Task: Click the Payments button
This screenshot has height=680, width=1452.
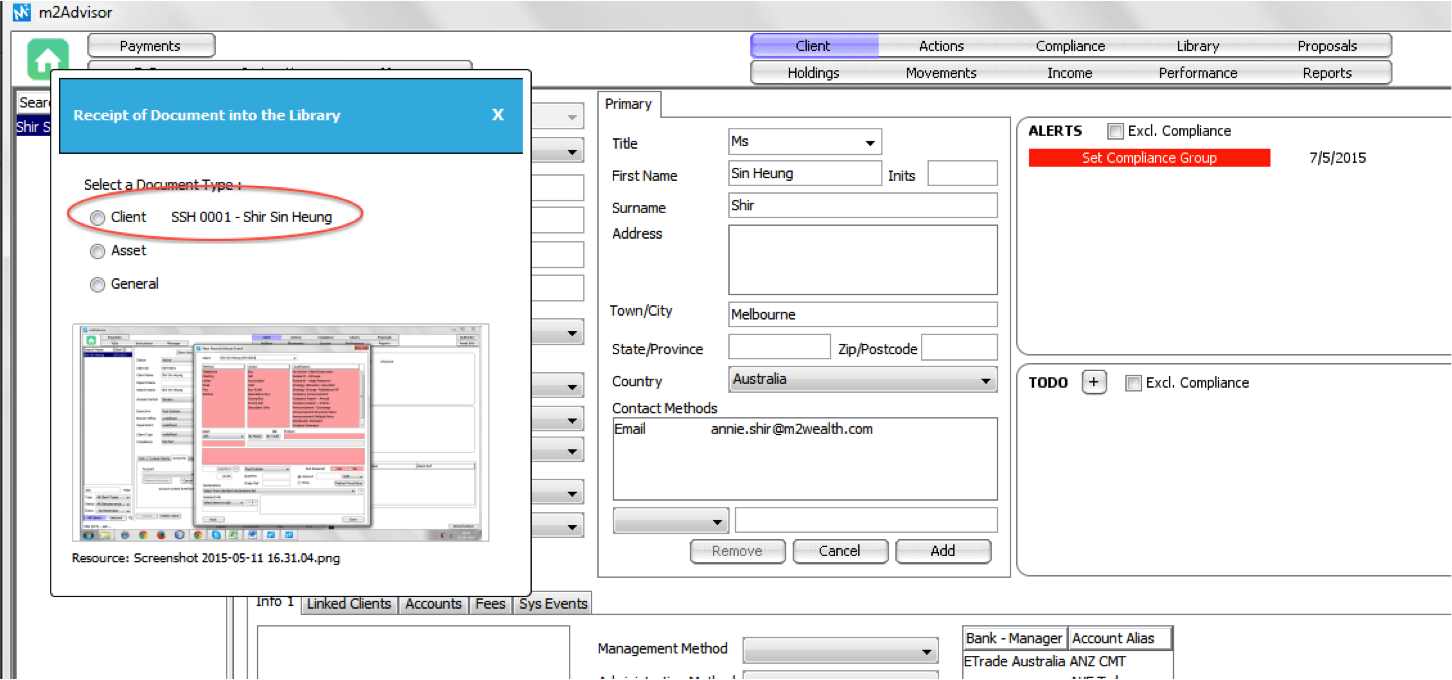Action: click(150, 46)
